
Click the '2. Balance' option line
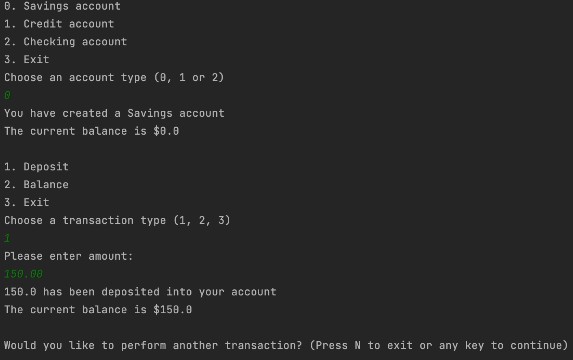coord(36,185)
